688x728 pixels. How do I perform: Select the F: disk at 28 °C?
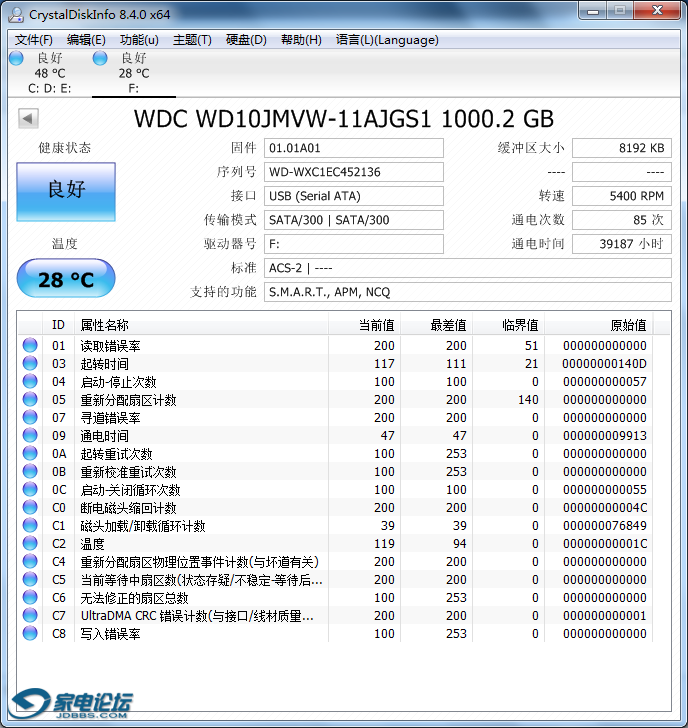pyautogui.click(x=134, y=73)
